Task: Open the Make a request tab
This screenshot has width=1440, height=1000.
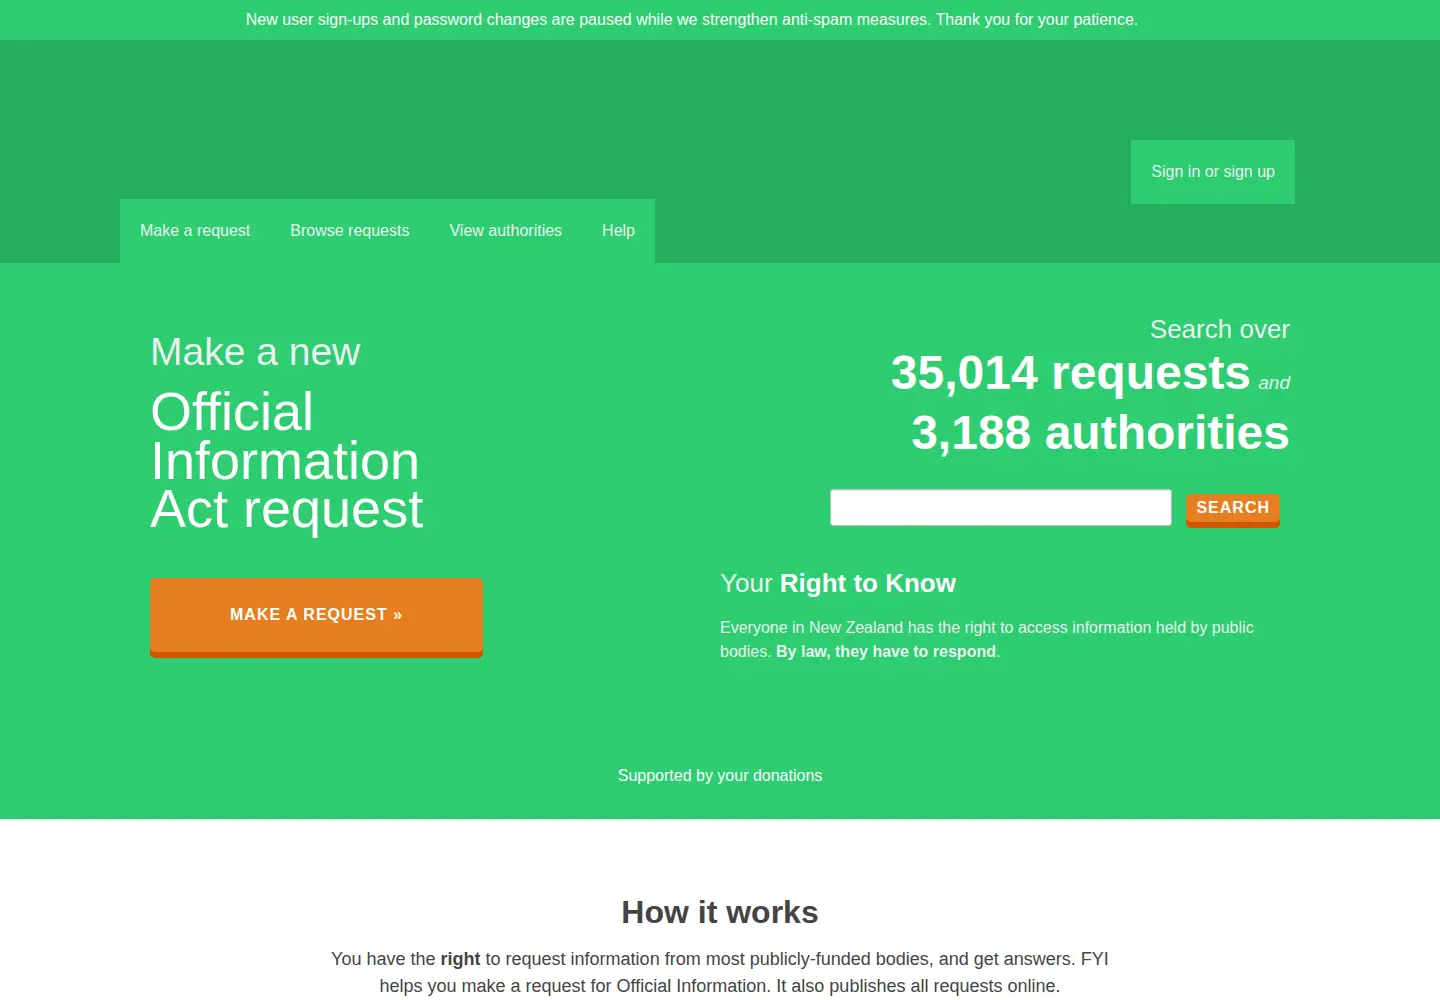Action: (195, 231)
